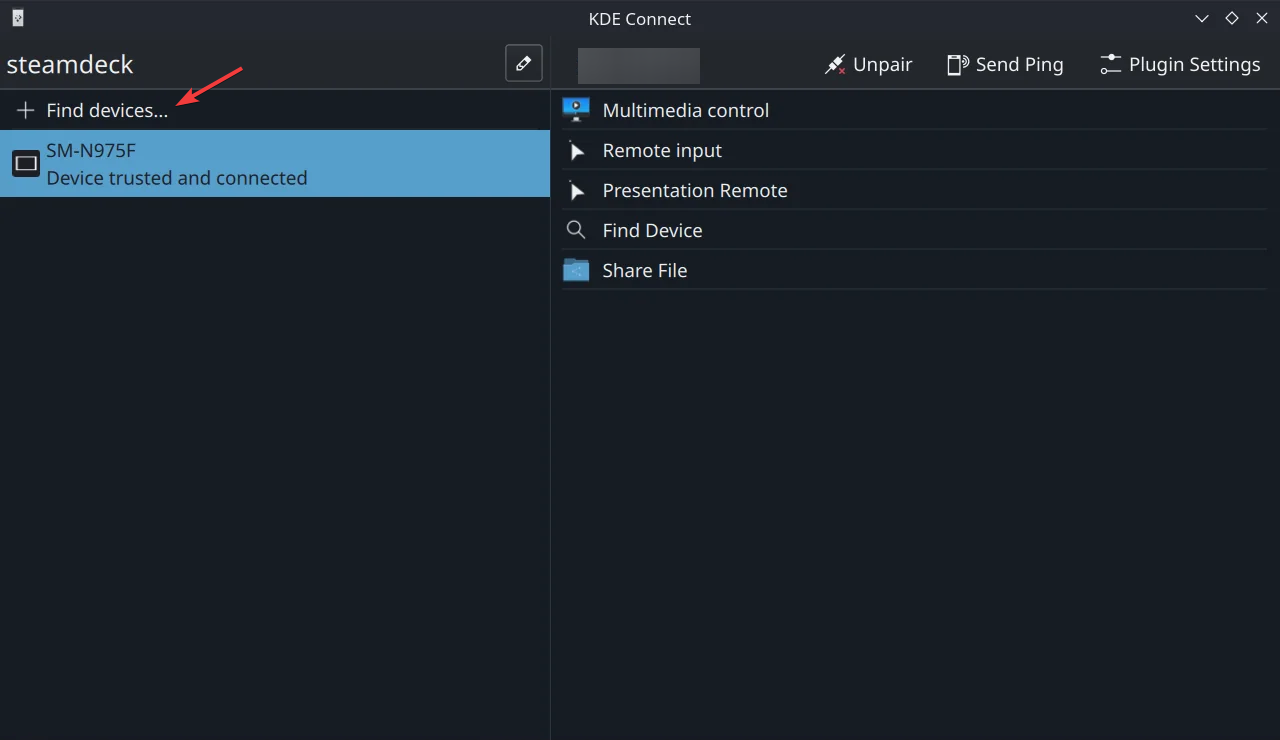
Task: Click the Share File folder icon
Action: point(576,270)
